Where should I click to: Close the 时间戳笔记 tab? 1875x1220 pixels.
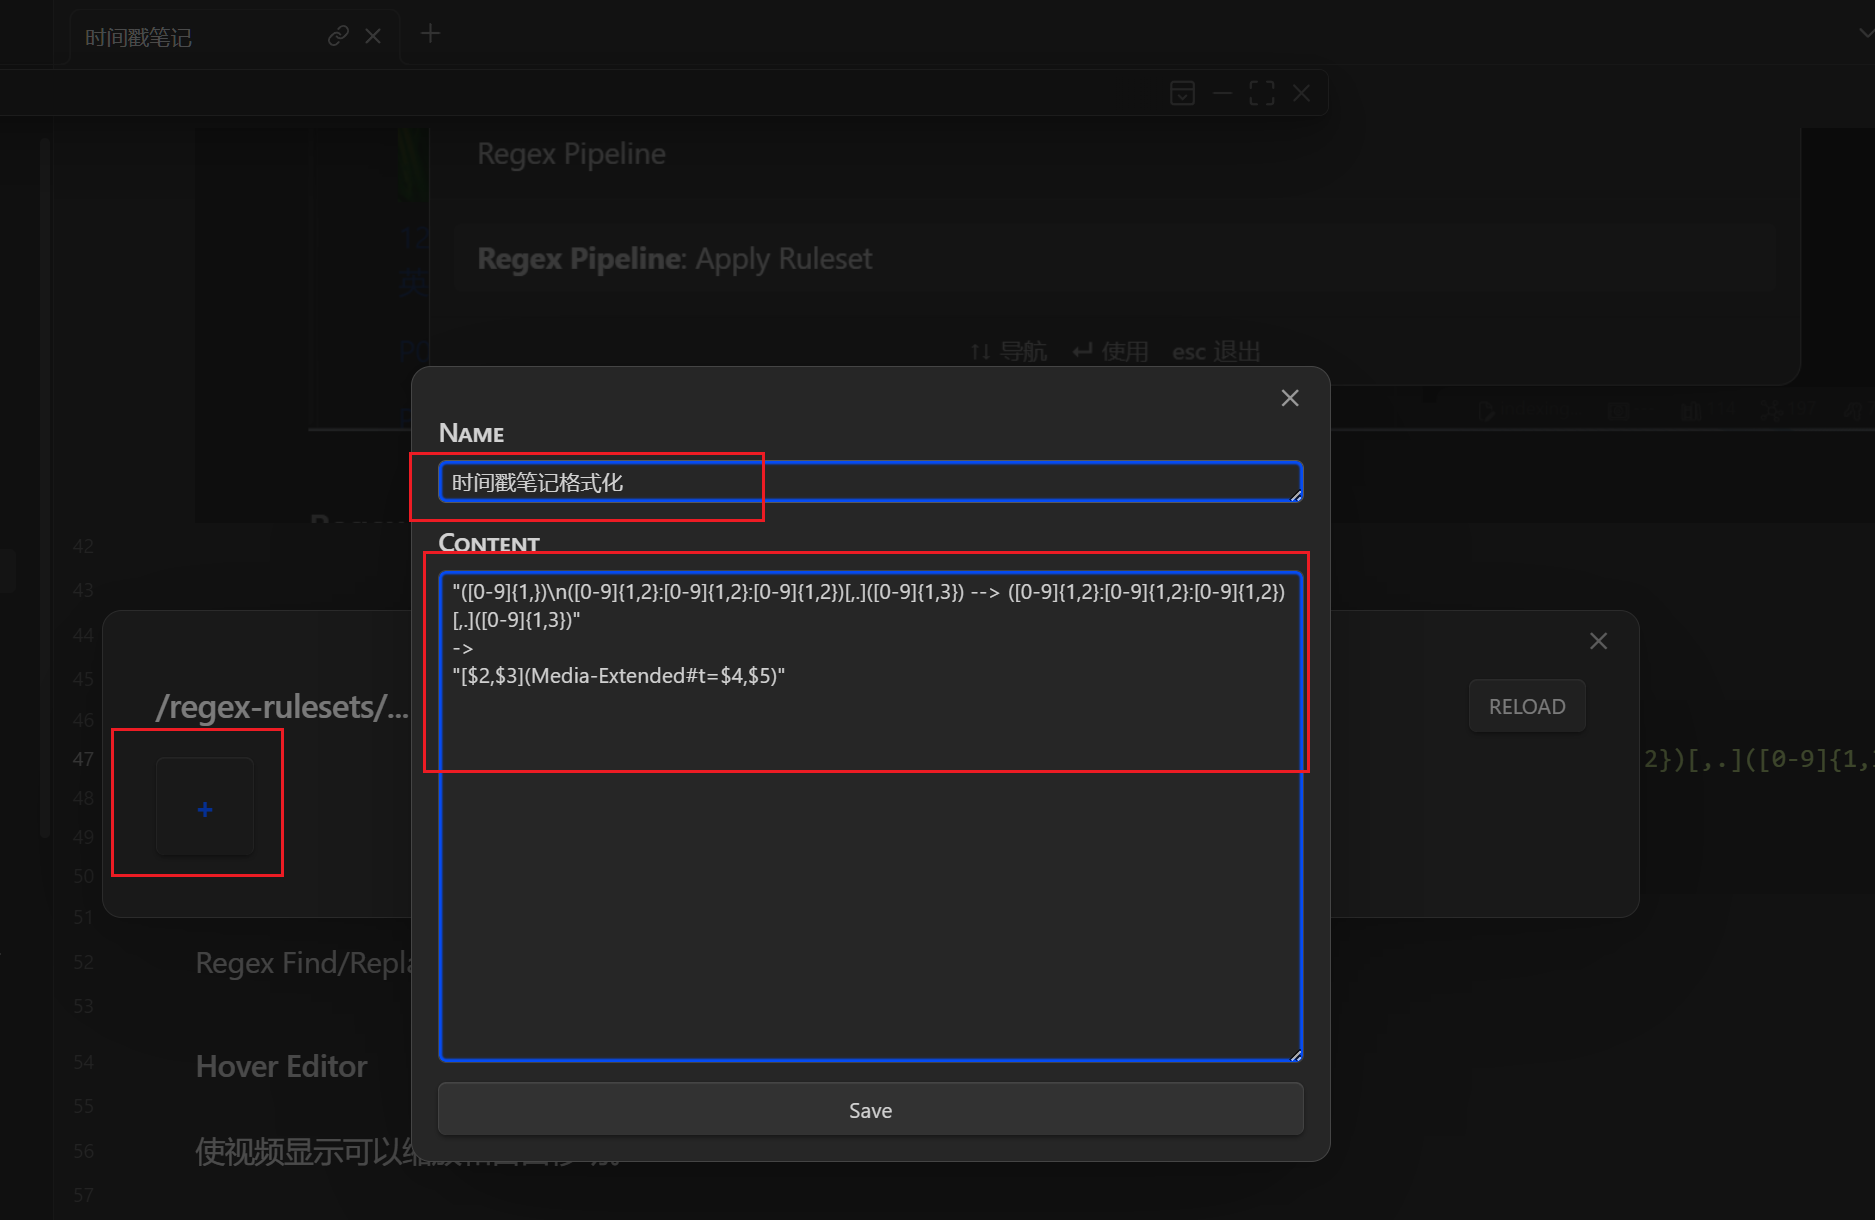coord(373,36)
